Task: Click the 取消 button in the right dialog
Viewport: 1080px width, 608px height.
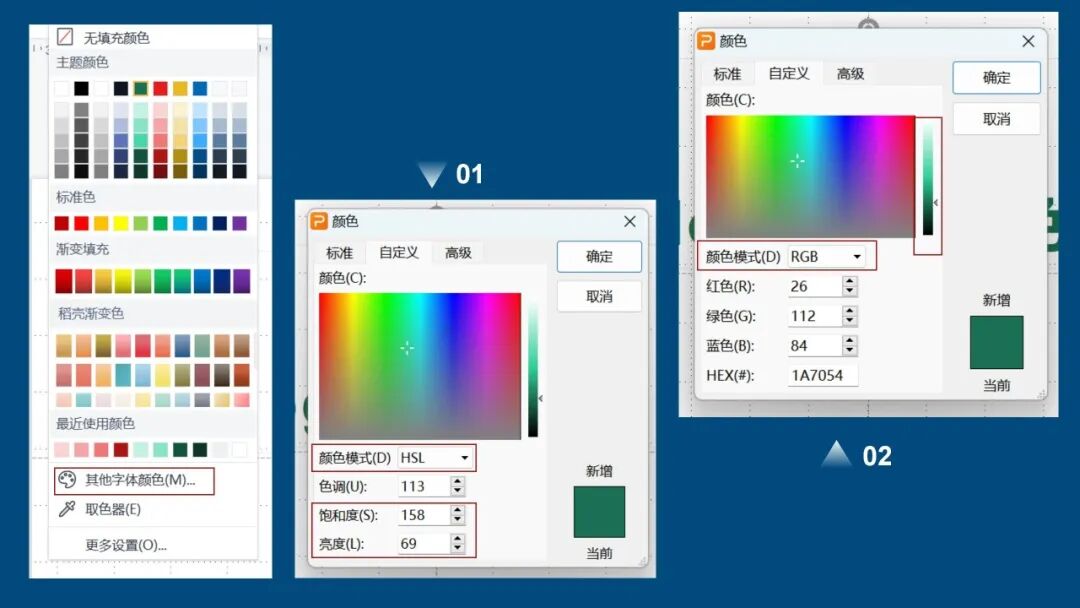Action: point(996,118)
